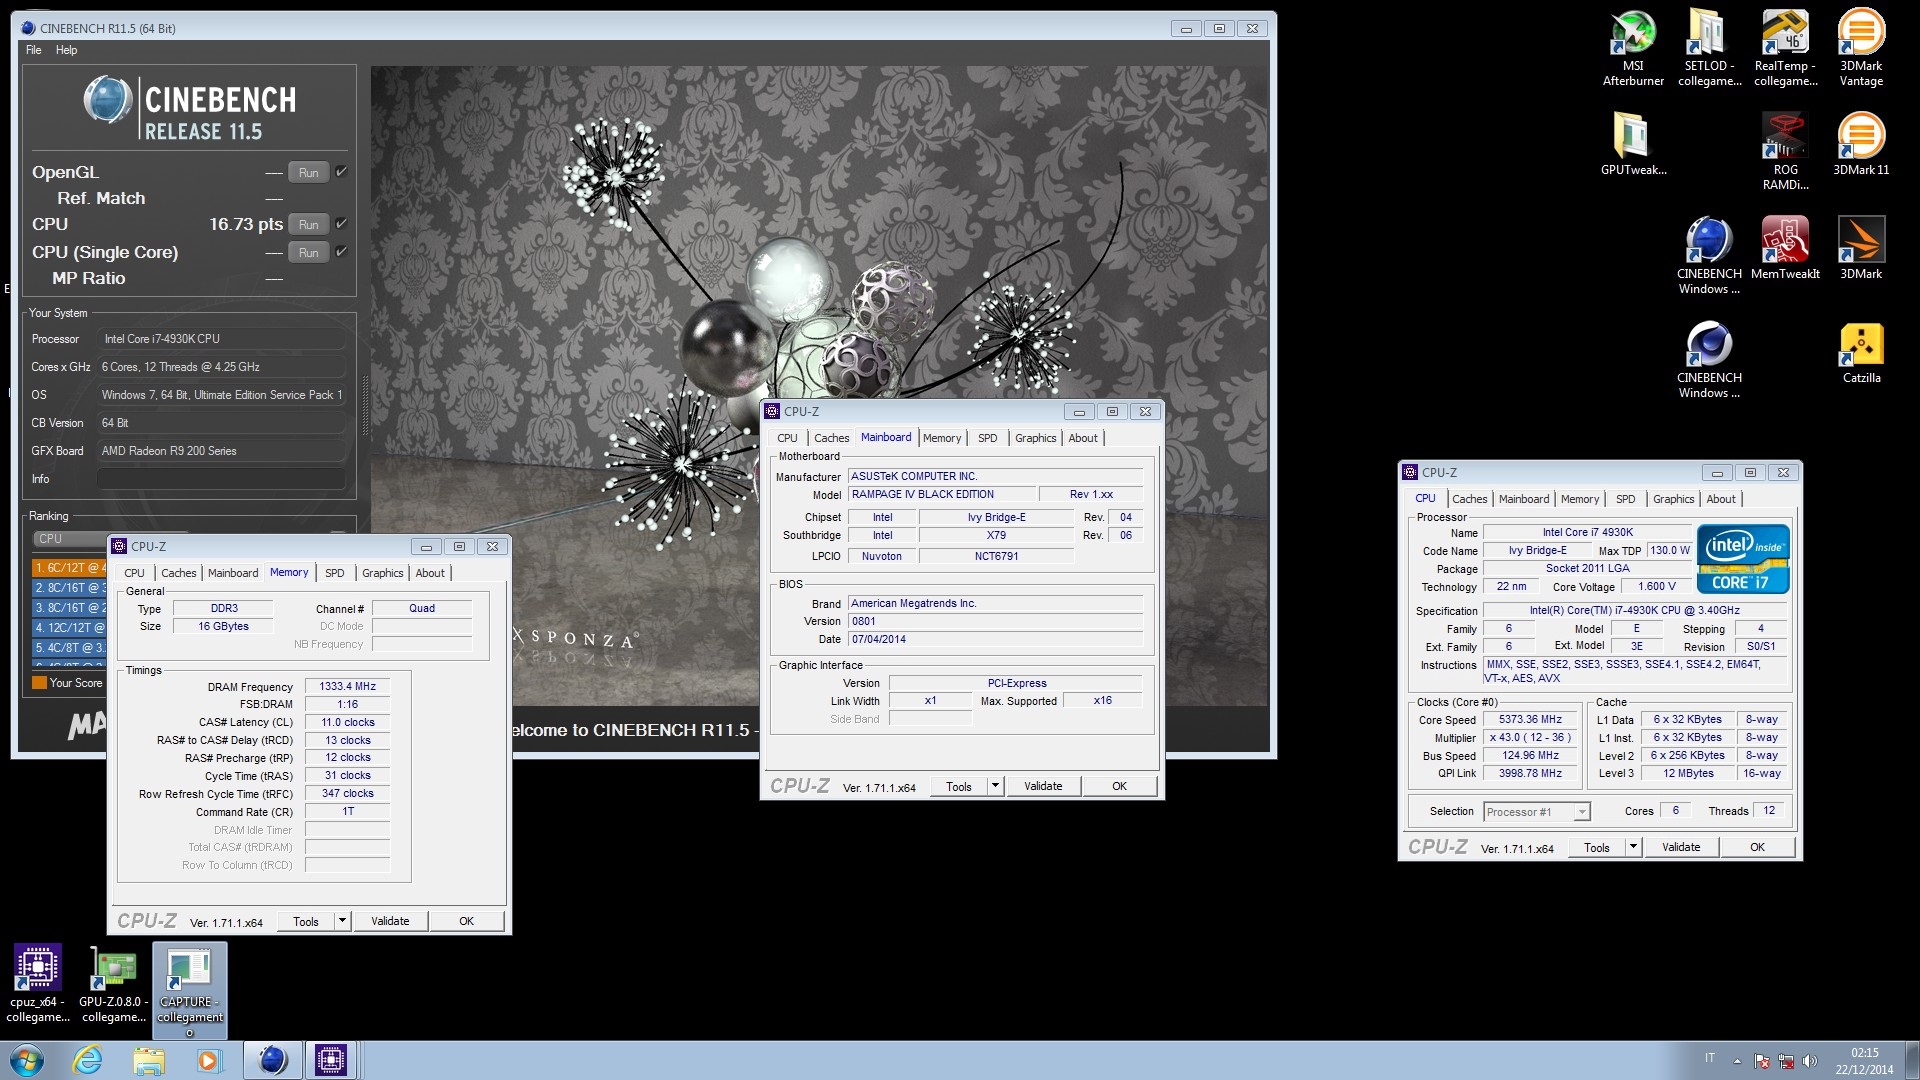Select ranking entry '1. 6C/12T'

[x=69, y=568]
